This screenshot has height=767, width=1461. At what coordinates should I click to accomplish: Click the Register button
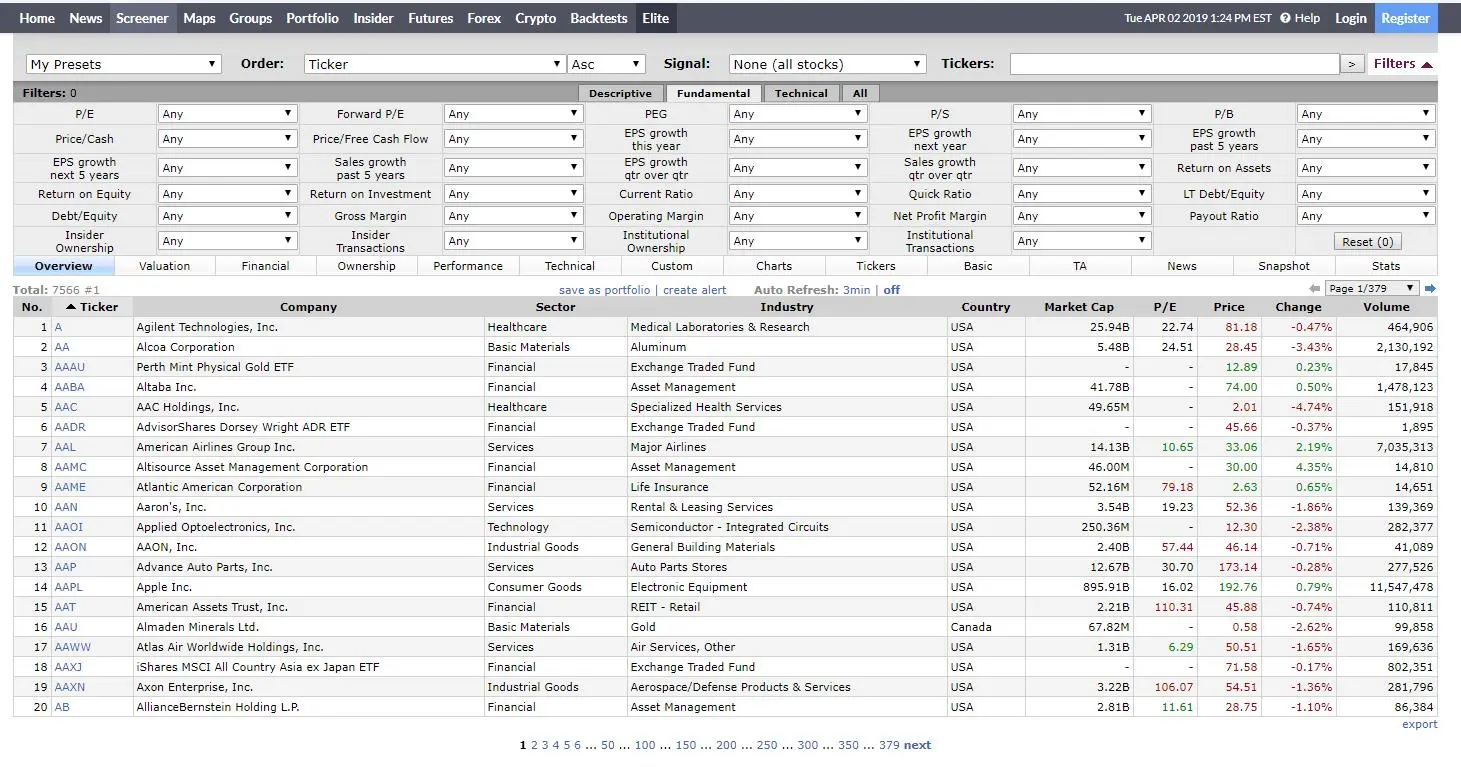click(x=1405, y=18)
